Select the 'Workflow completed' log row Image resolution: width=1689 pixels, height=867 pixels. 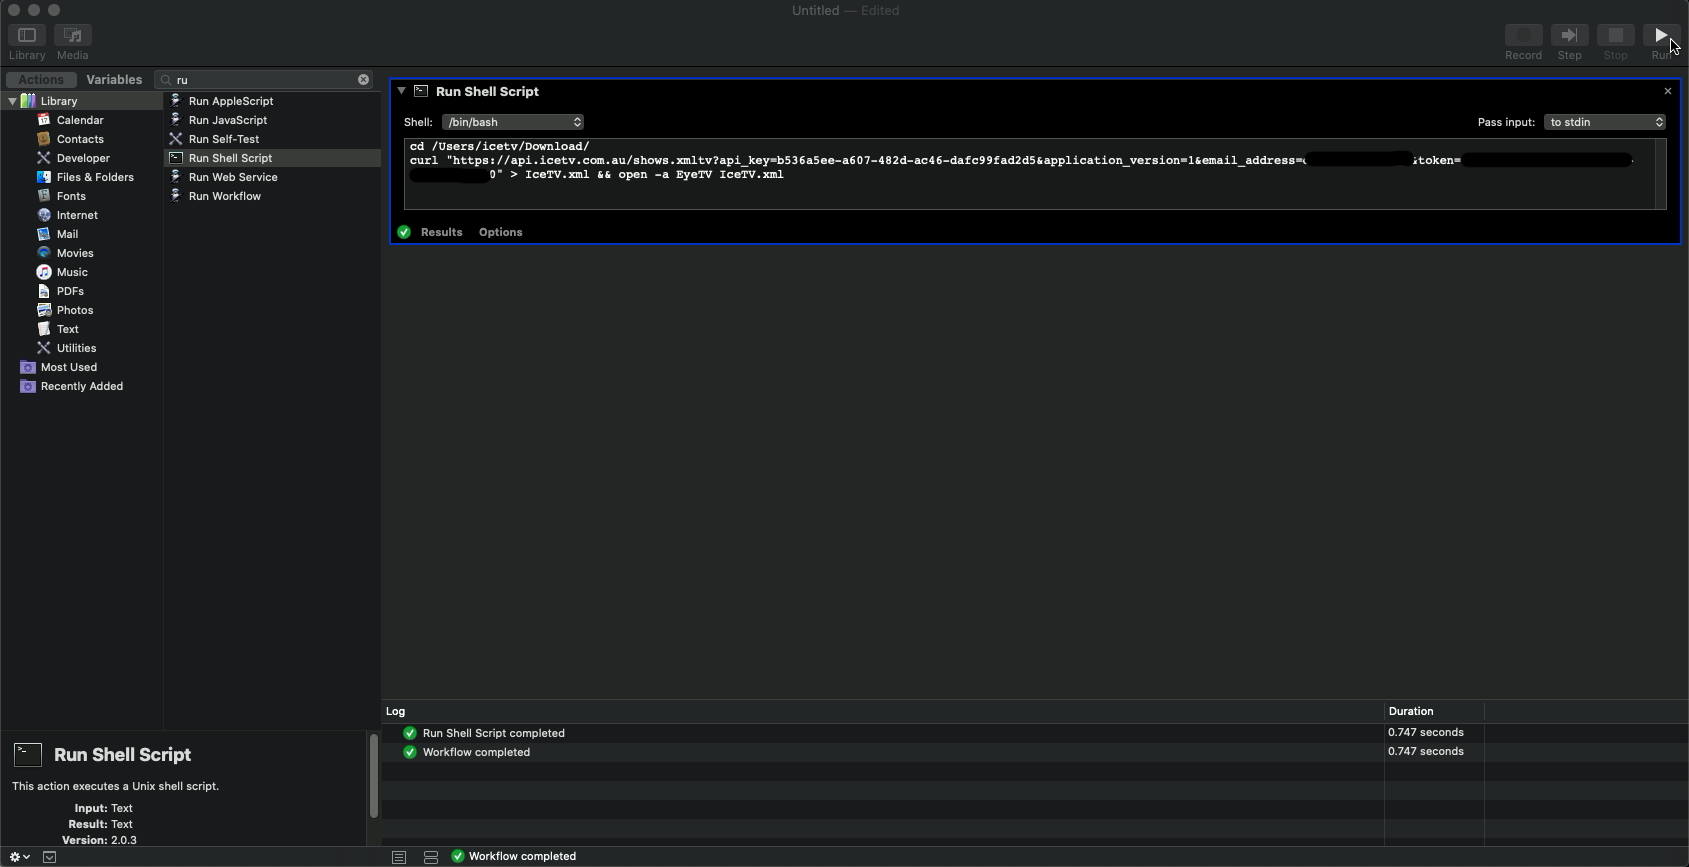coord(1034,752)
